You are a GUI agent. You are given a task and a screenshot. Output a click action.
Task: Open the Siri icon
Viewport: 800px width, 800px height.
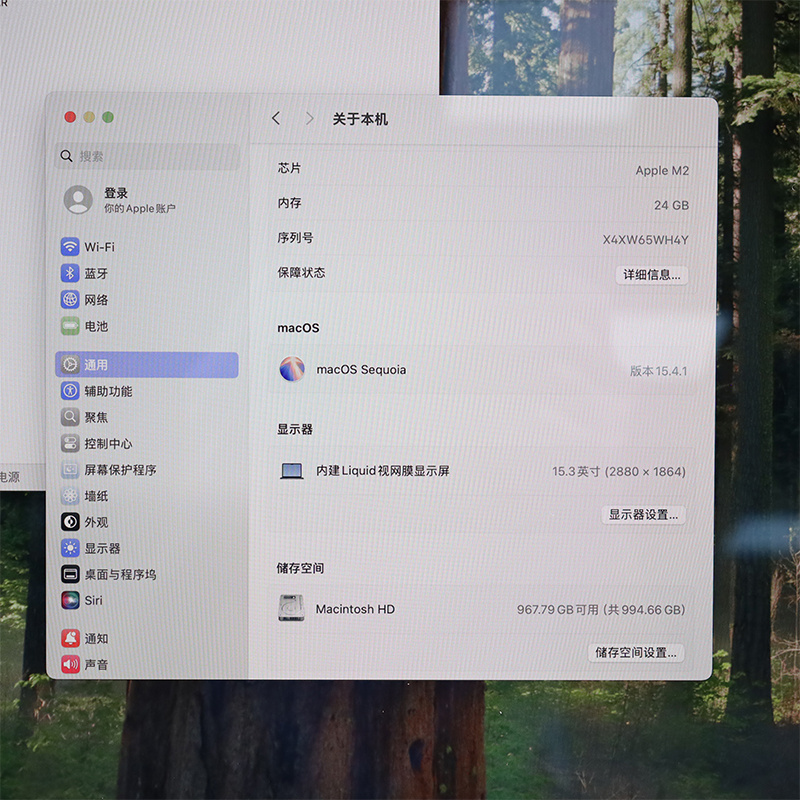point(70,600)
